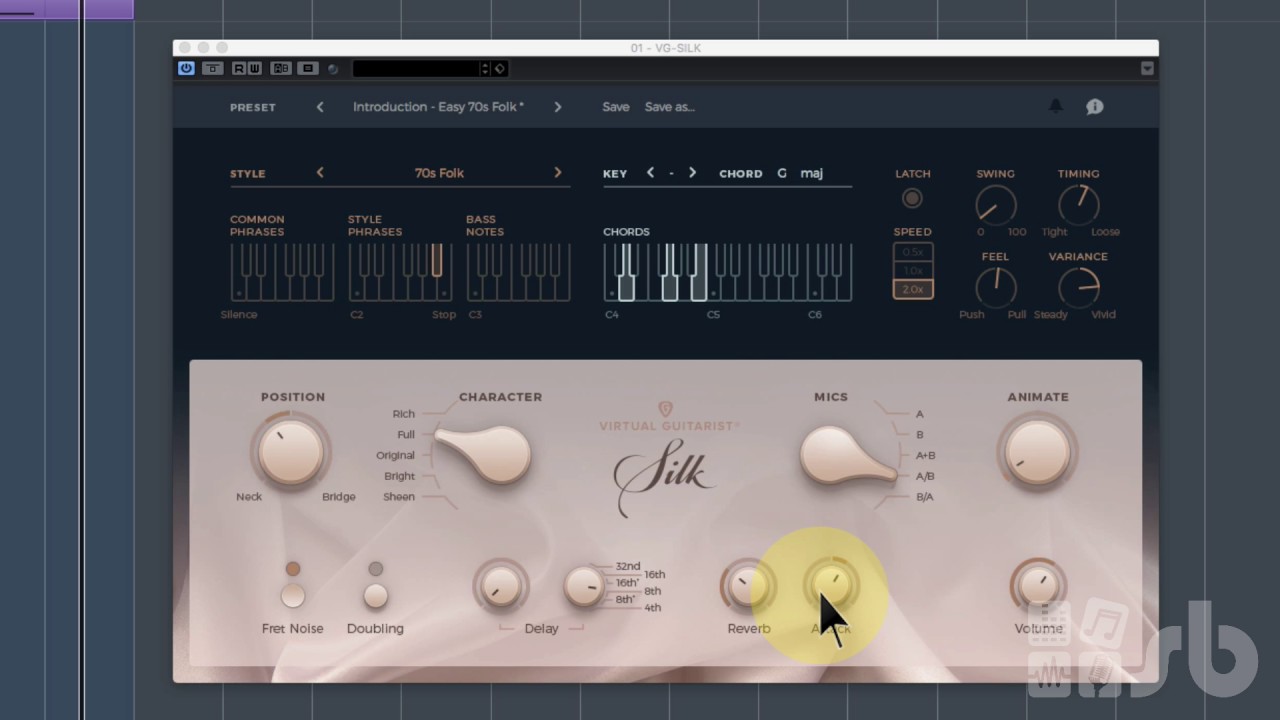
Task: Click the Mics selector lever
Action: pos(848,455)
